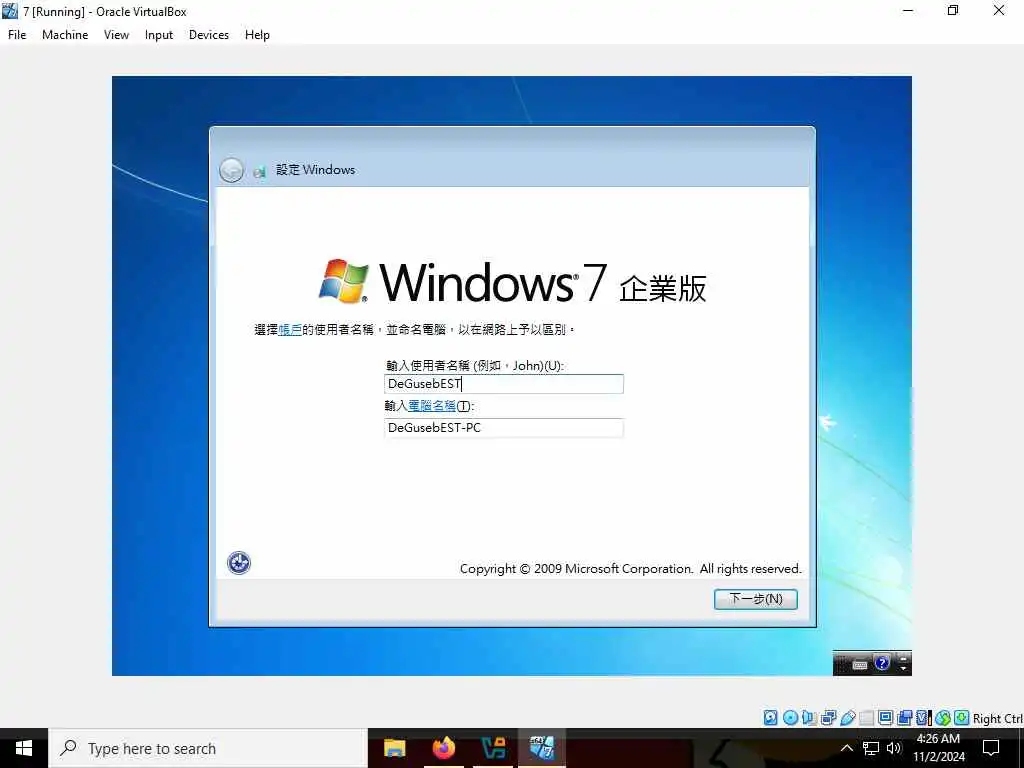Click the back arrow in Windows setup dialog
1024x768 pixels.
coord(231,170)
